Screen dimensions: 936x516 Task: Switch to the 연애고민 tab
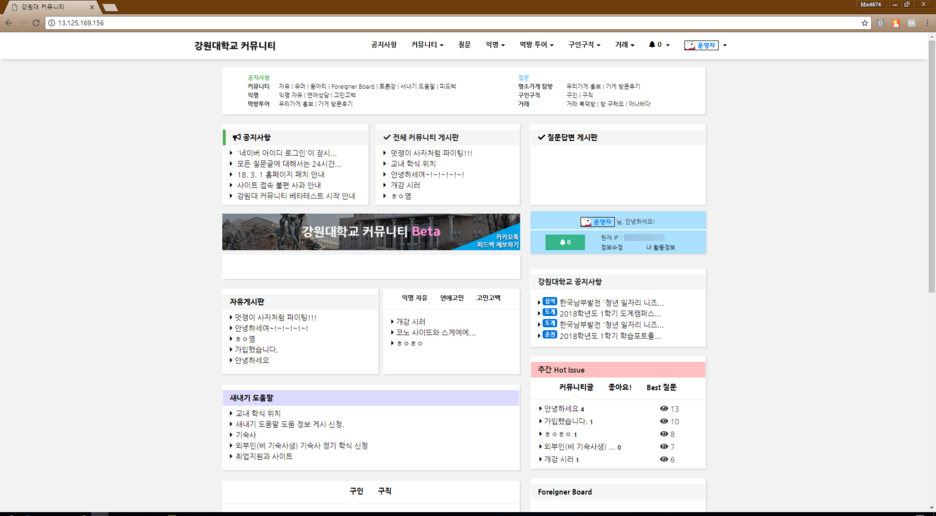[x=452, y=298]
